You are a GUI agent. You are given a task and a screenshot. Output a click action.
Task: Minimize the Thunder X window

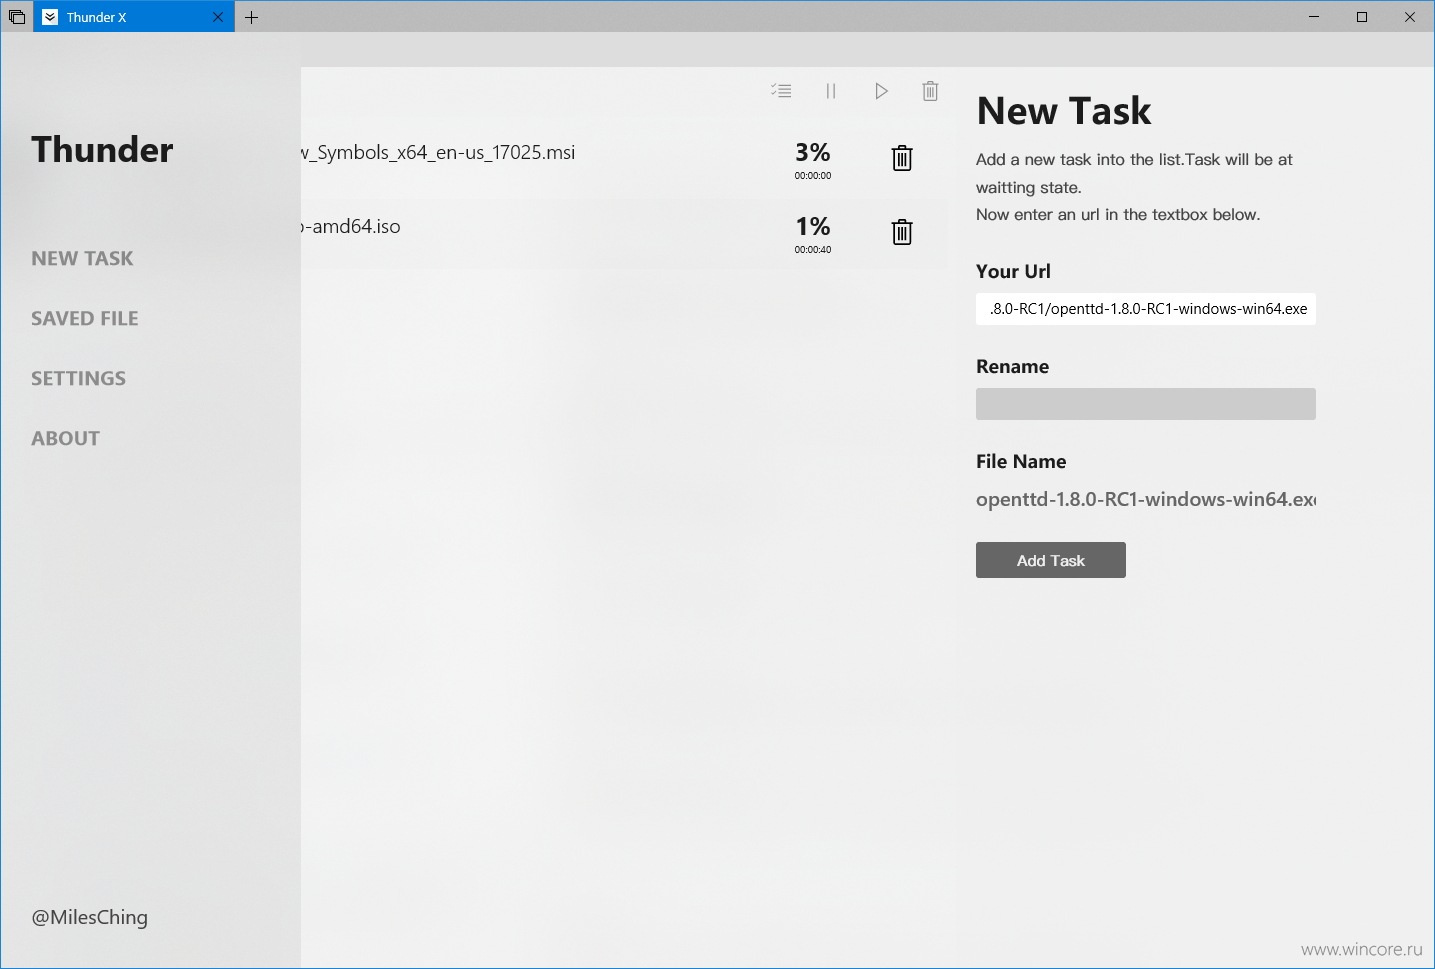click(x=1314, y=17)
